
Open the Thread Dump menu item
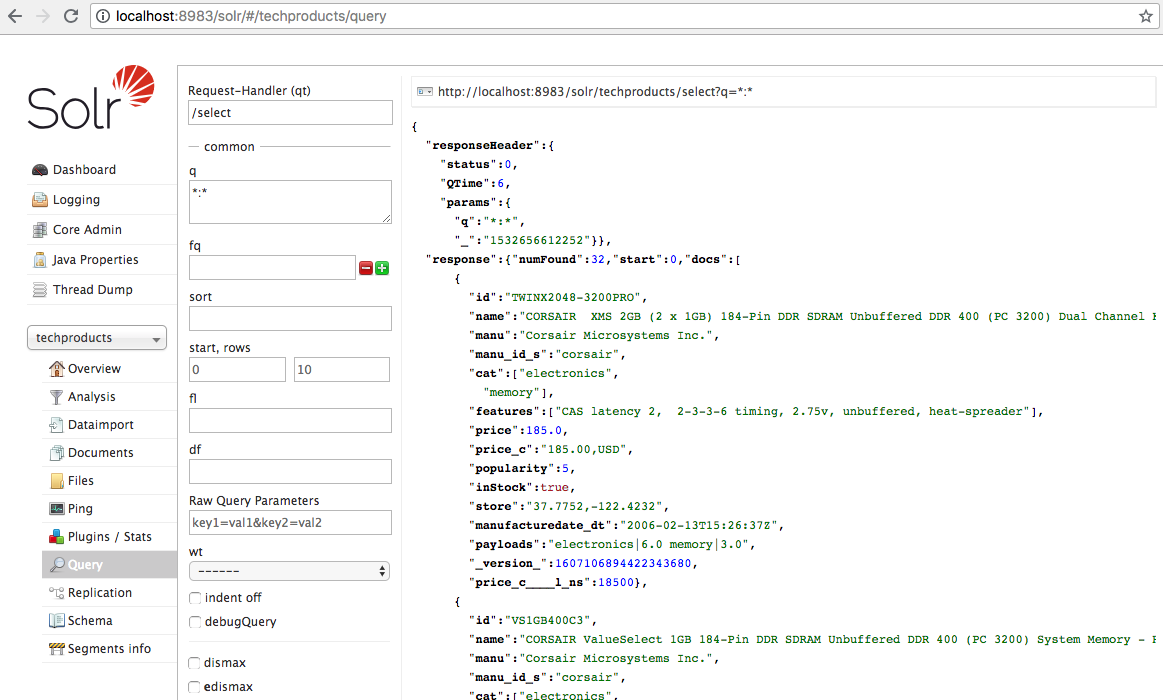point(93,290)
